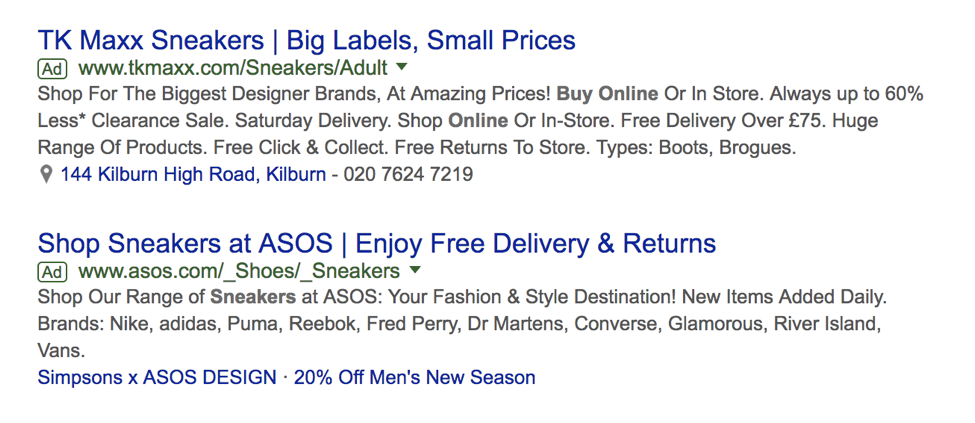
Task: Click the bold 'Buy Online' text
Action: (x=607, y=95)
